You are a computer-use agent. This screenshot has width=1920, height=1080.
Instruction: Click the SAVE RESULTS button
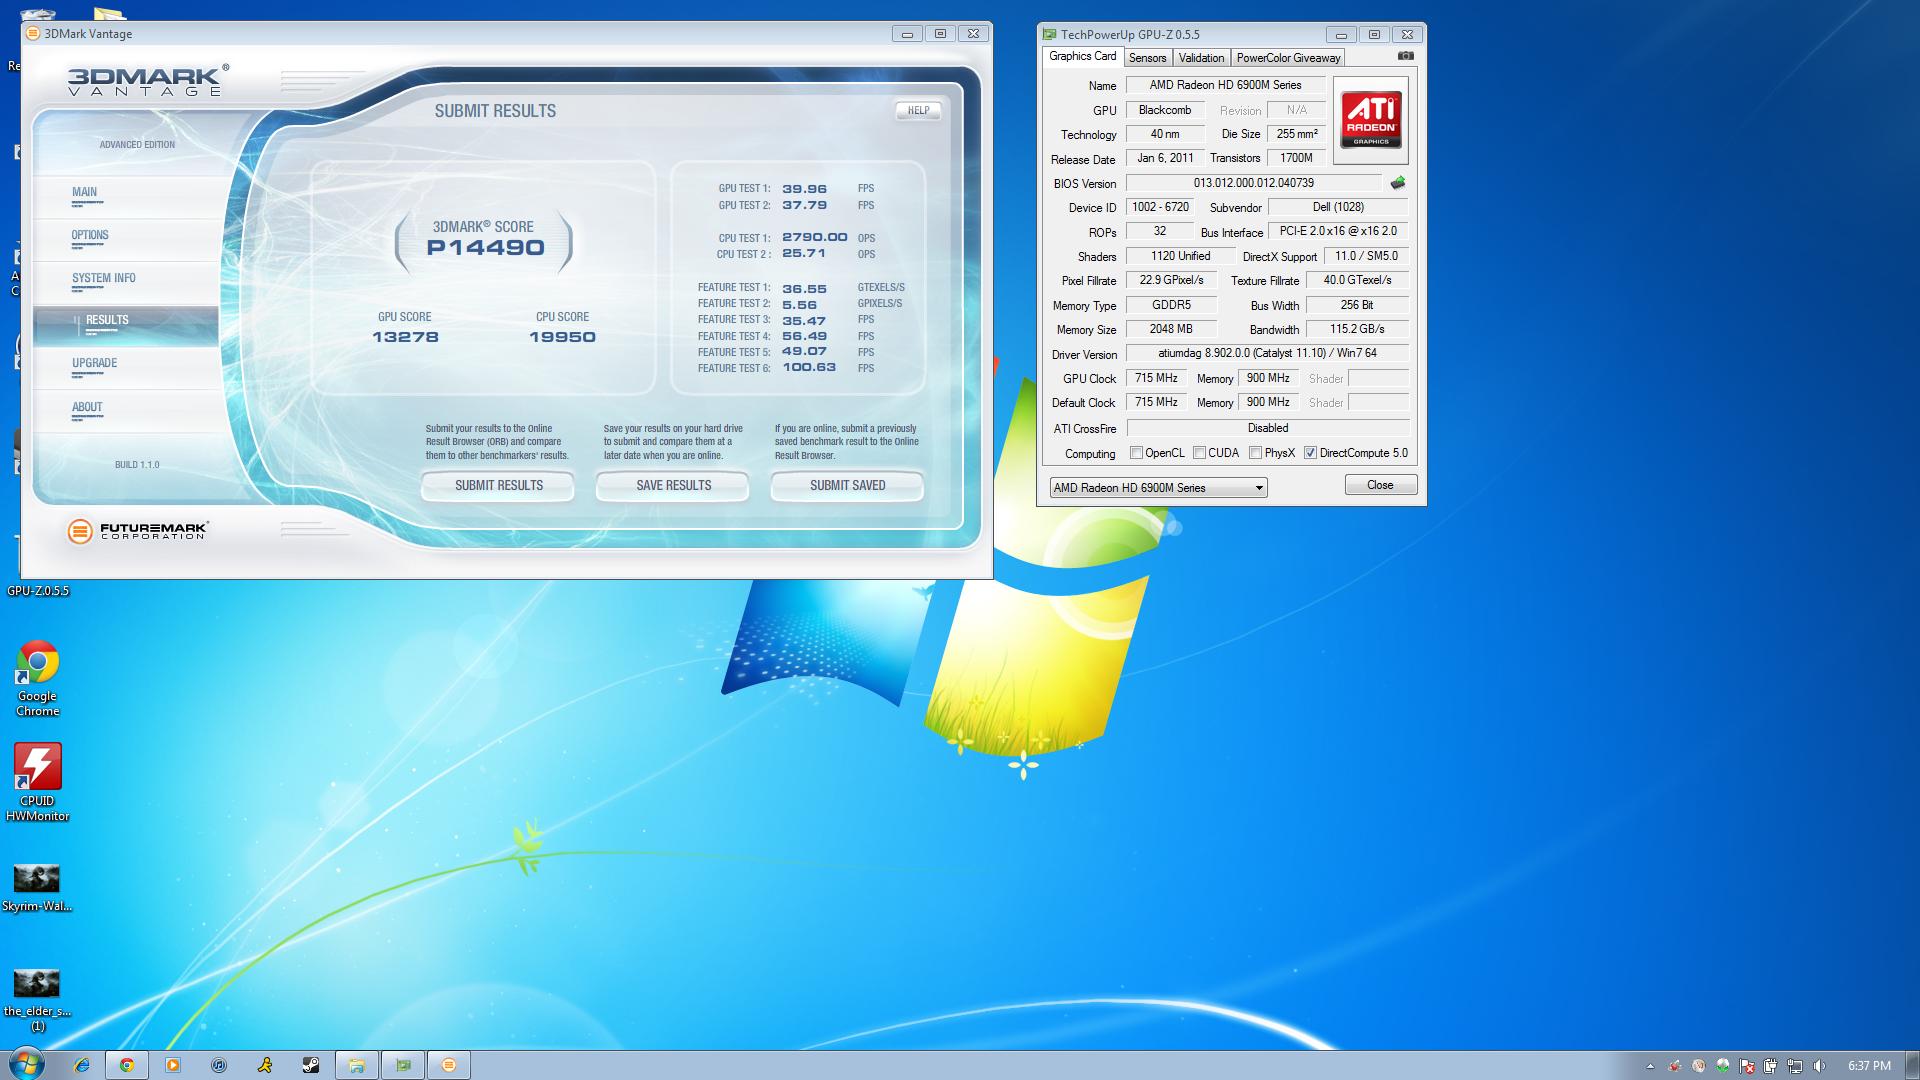[673, 486]
